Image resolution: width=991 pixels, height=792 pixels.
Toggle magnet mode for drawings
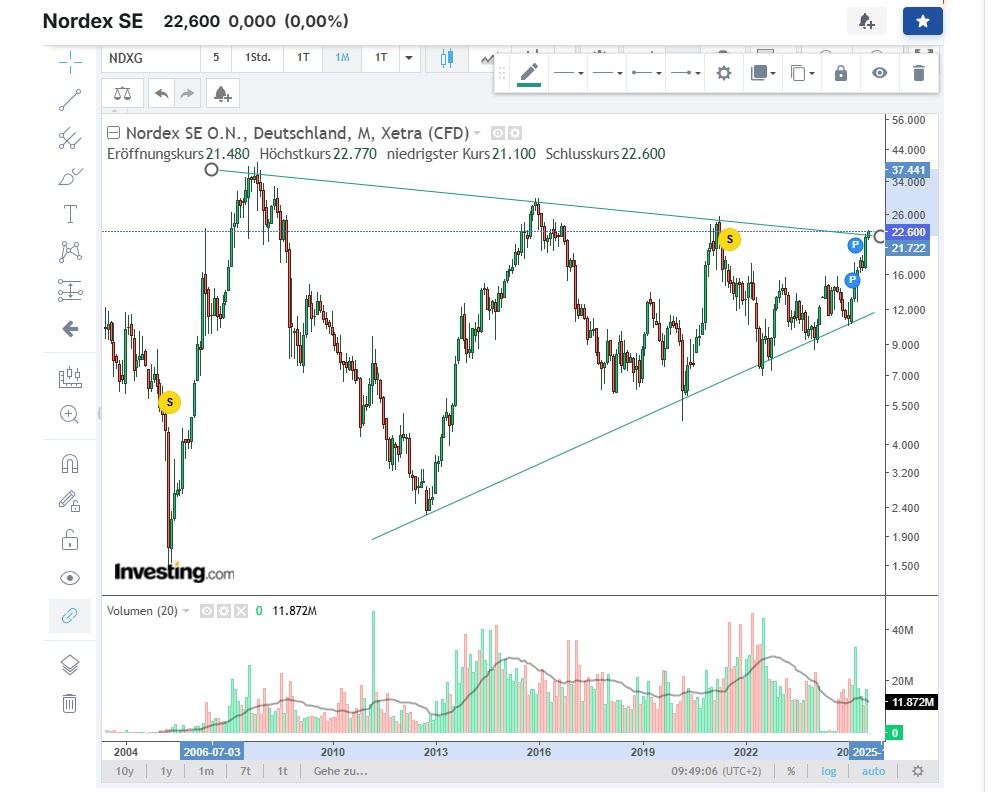tap(70, 464)
